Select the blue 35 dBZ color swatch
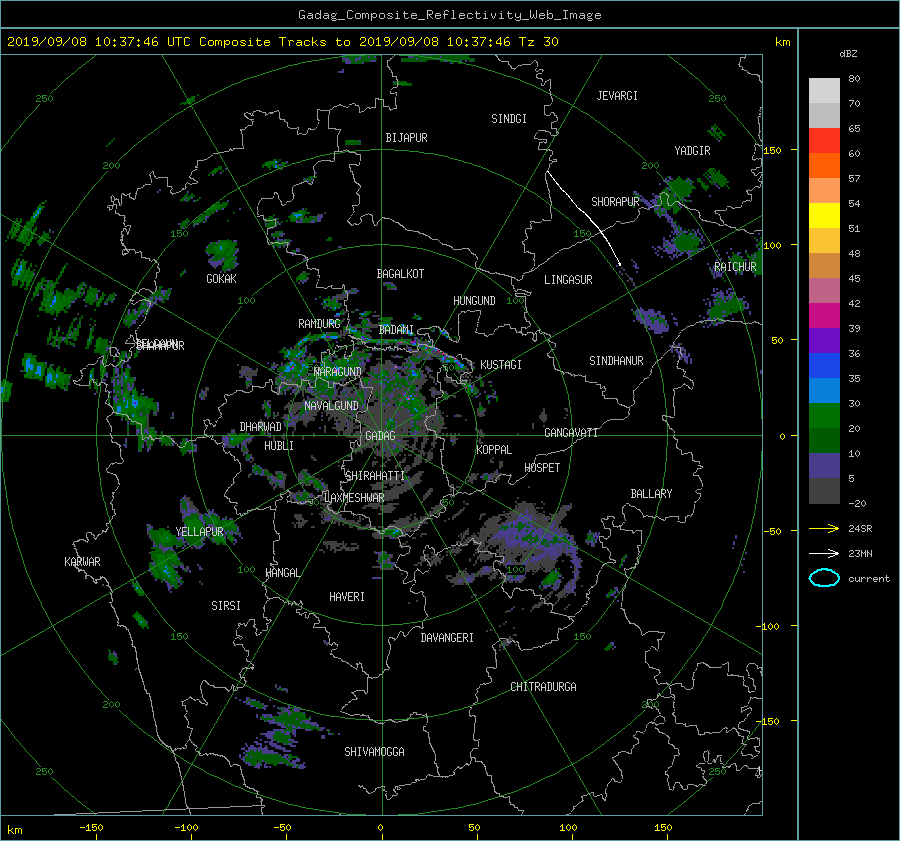 click(x=824, y=366)
